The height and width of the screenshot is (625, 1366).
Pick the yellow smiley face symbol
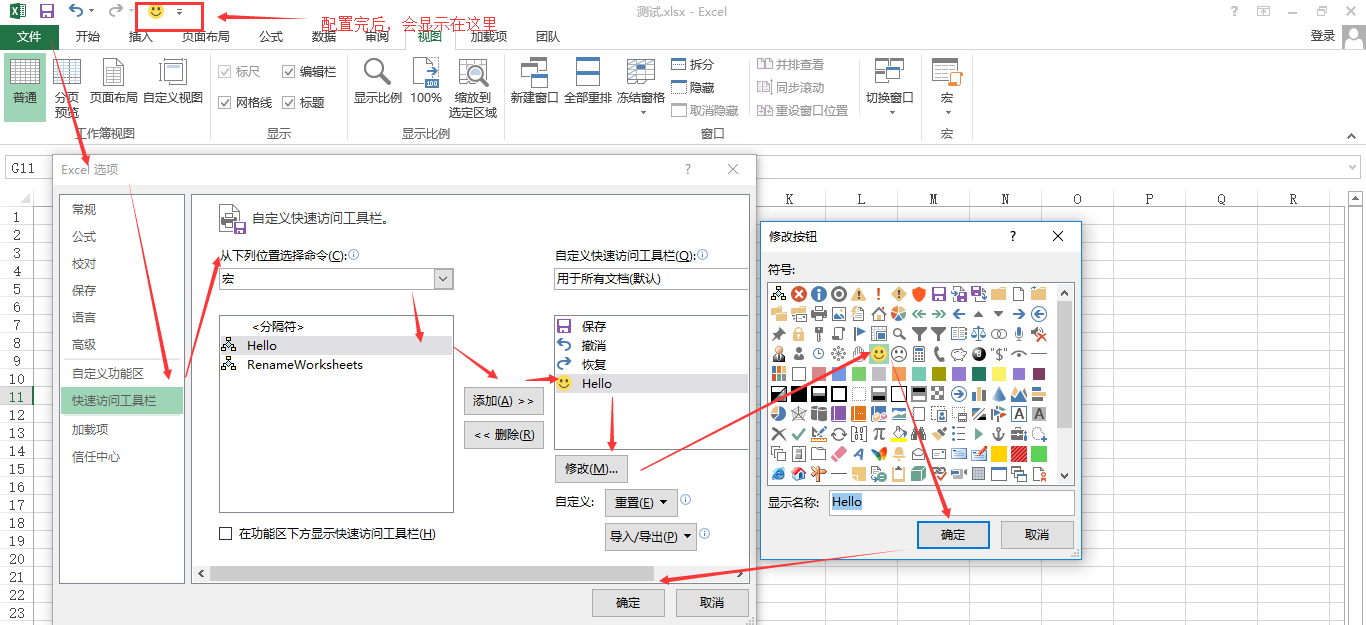[879, 353]
